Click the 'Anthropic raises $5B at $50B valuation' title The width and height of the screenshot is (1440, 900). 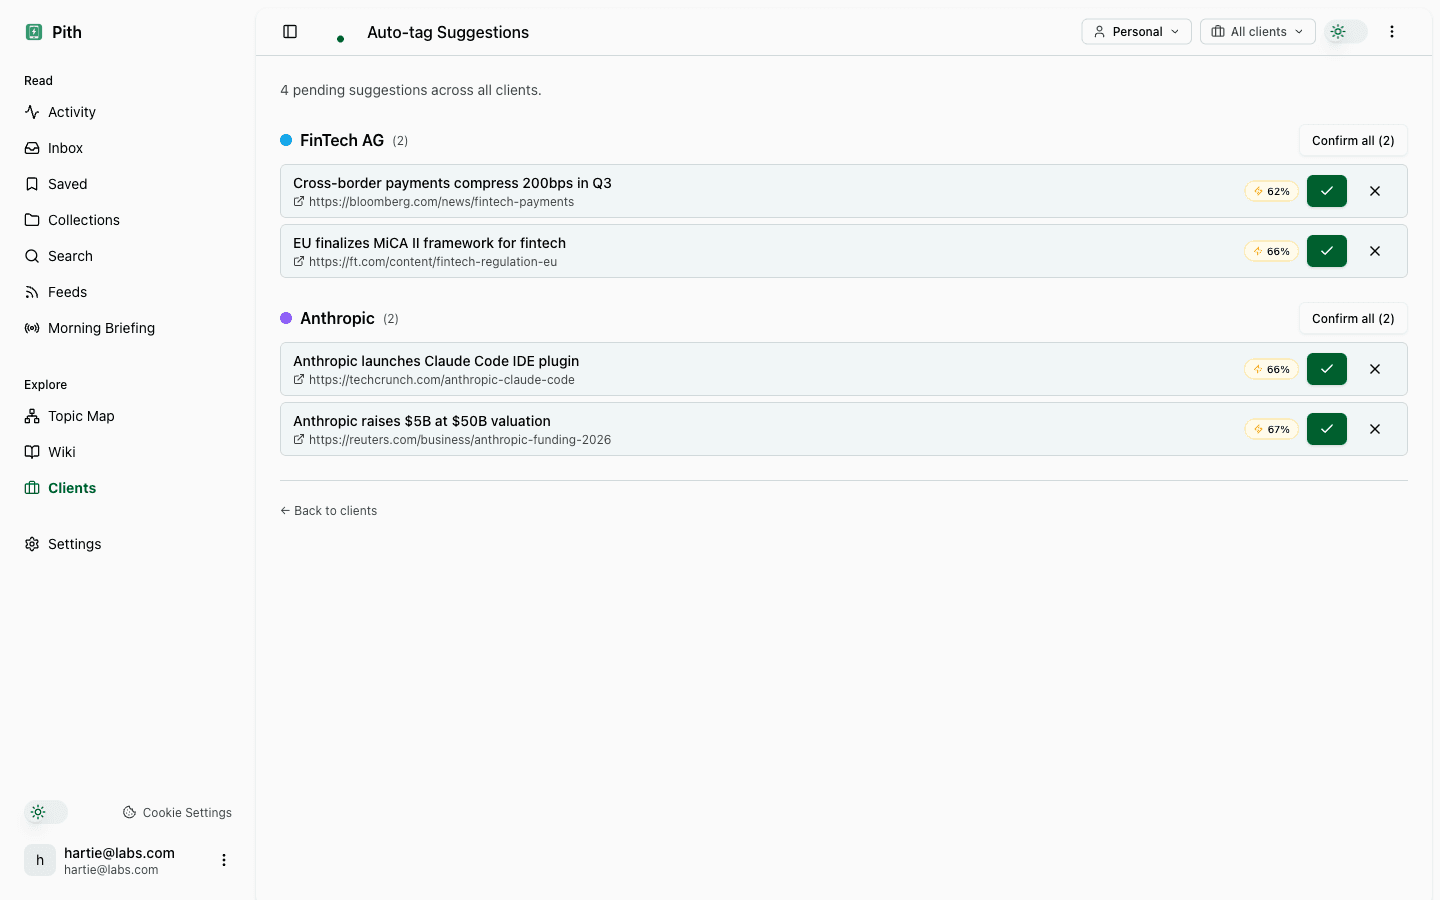click(x=422, y=421)
